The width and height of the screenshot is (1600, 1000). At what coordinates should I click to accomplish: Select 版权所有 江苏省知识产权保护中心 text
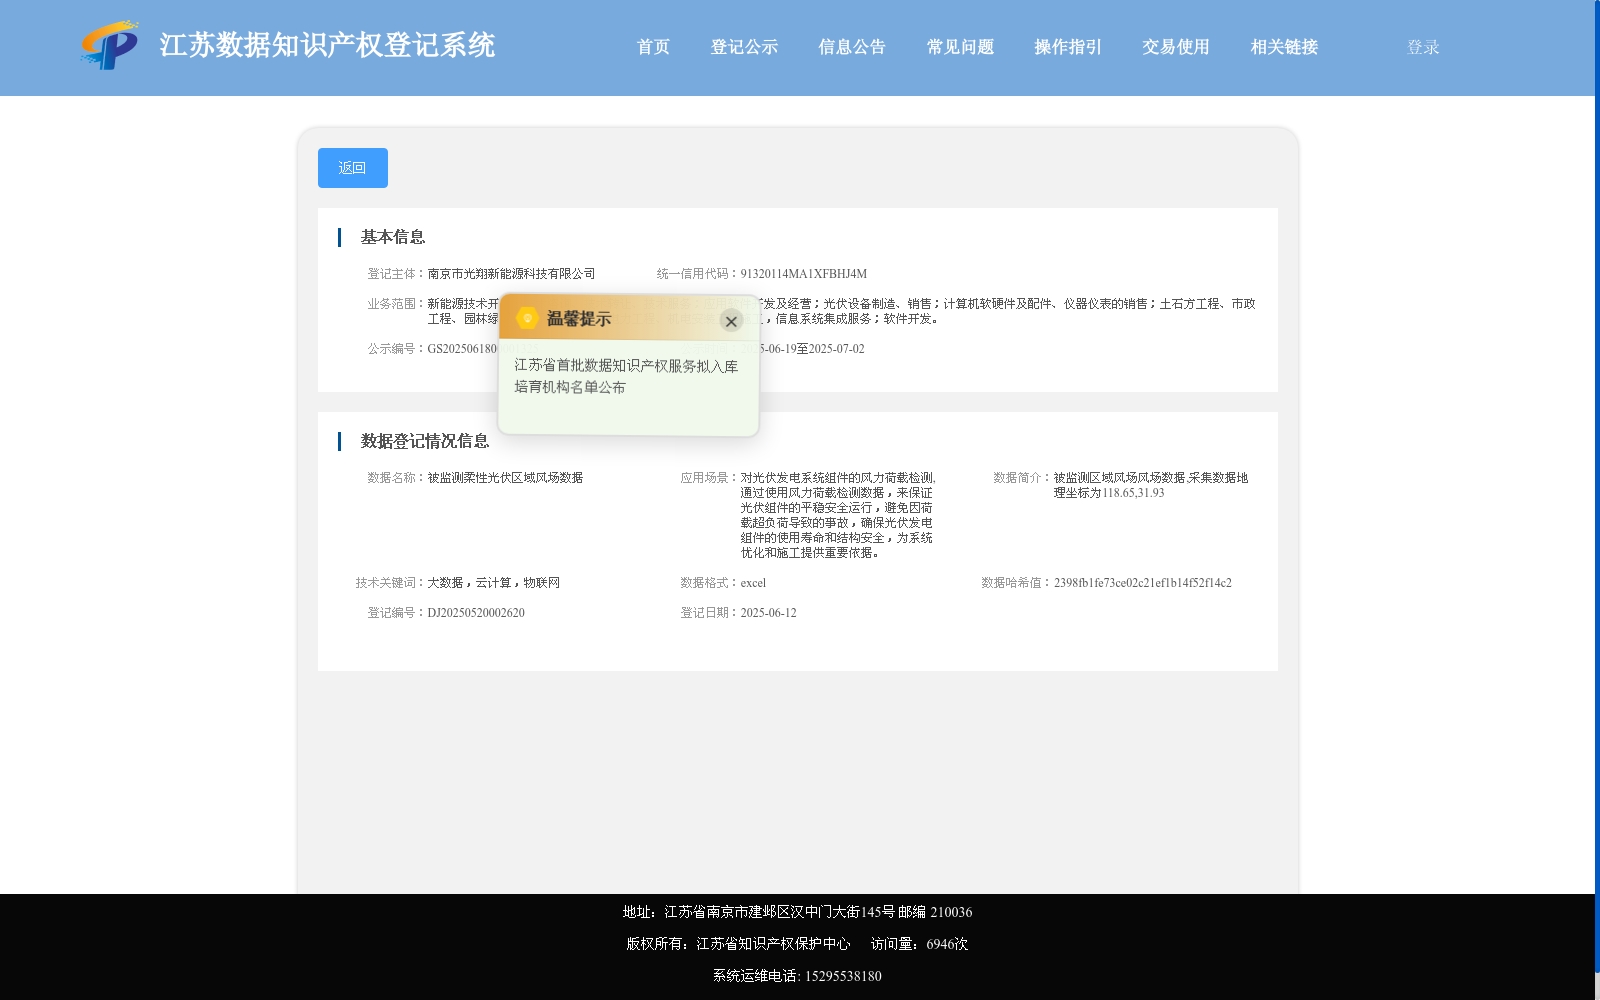pyautogui.click(x=738, y=944)
